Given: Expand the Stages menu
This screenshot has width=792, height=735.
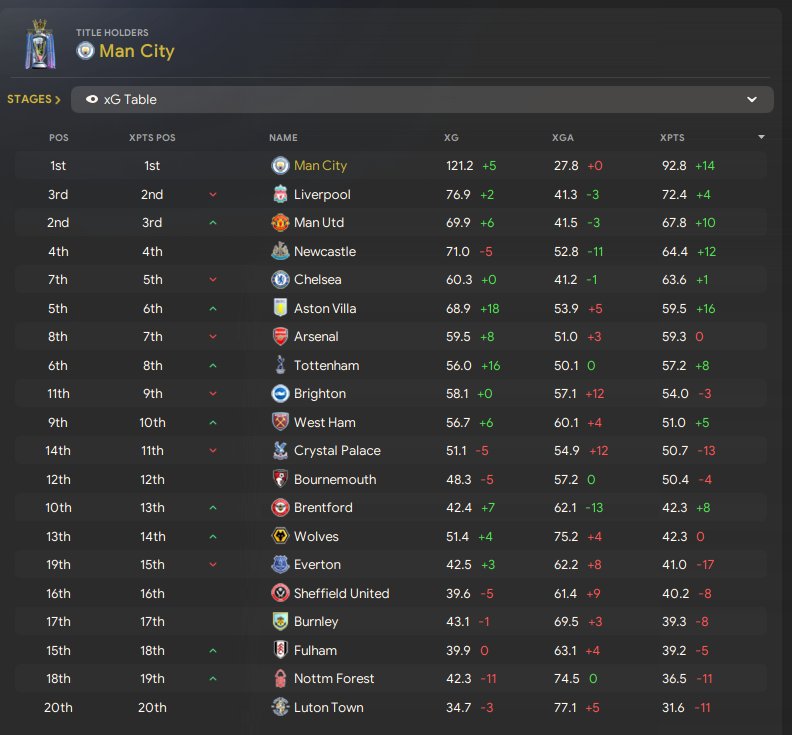Looking at the screenshot, I should (34, 100).
